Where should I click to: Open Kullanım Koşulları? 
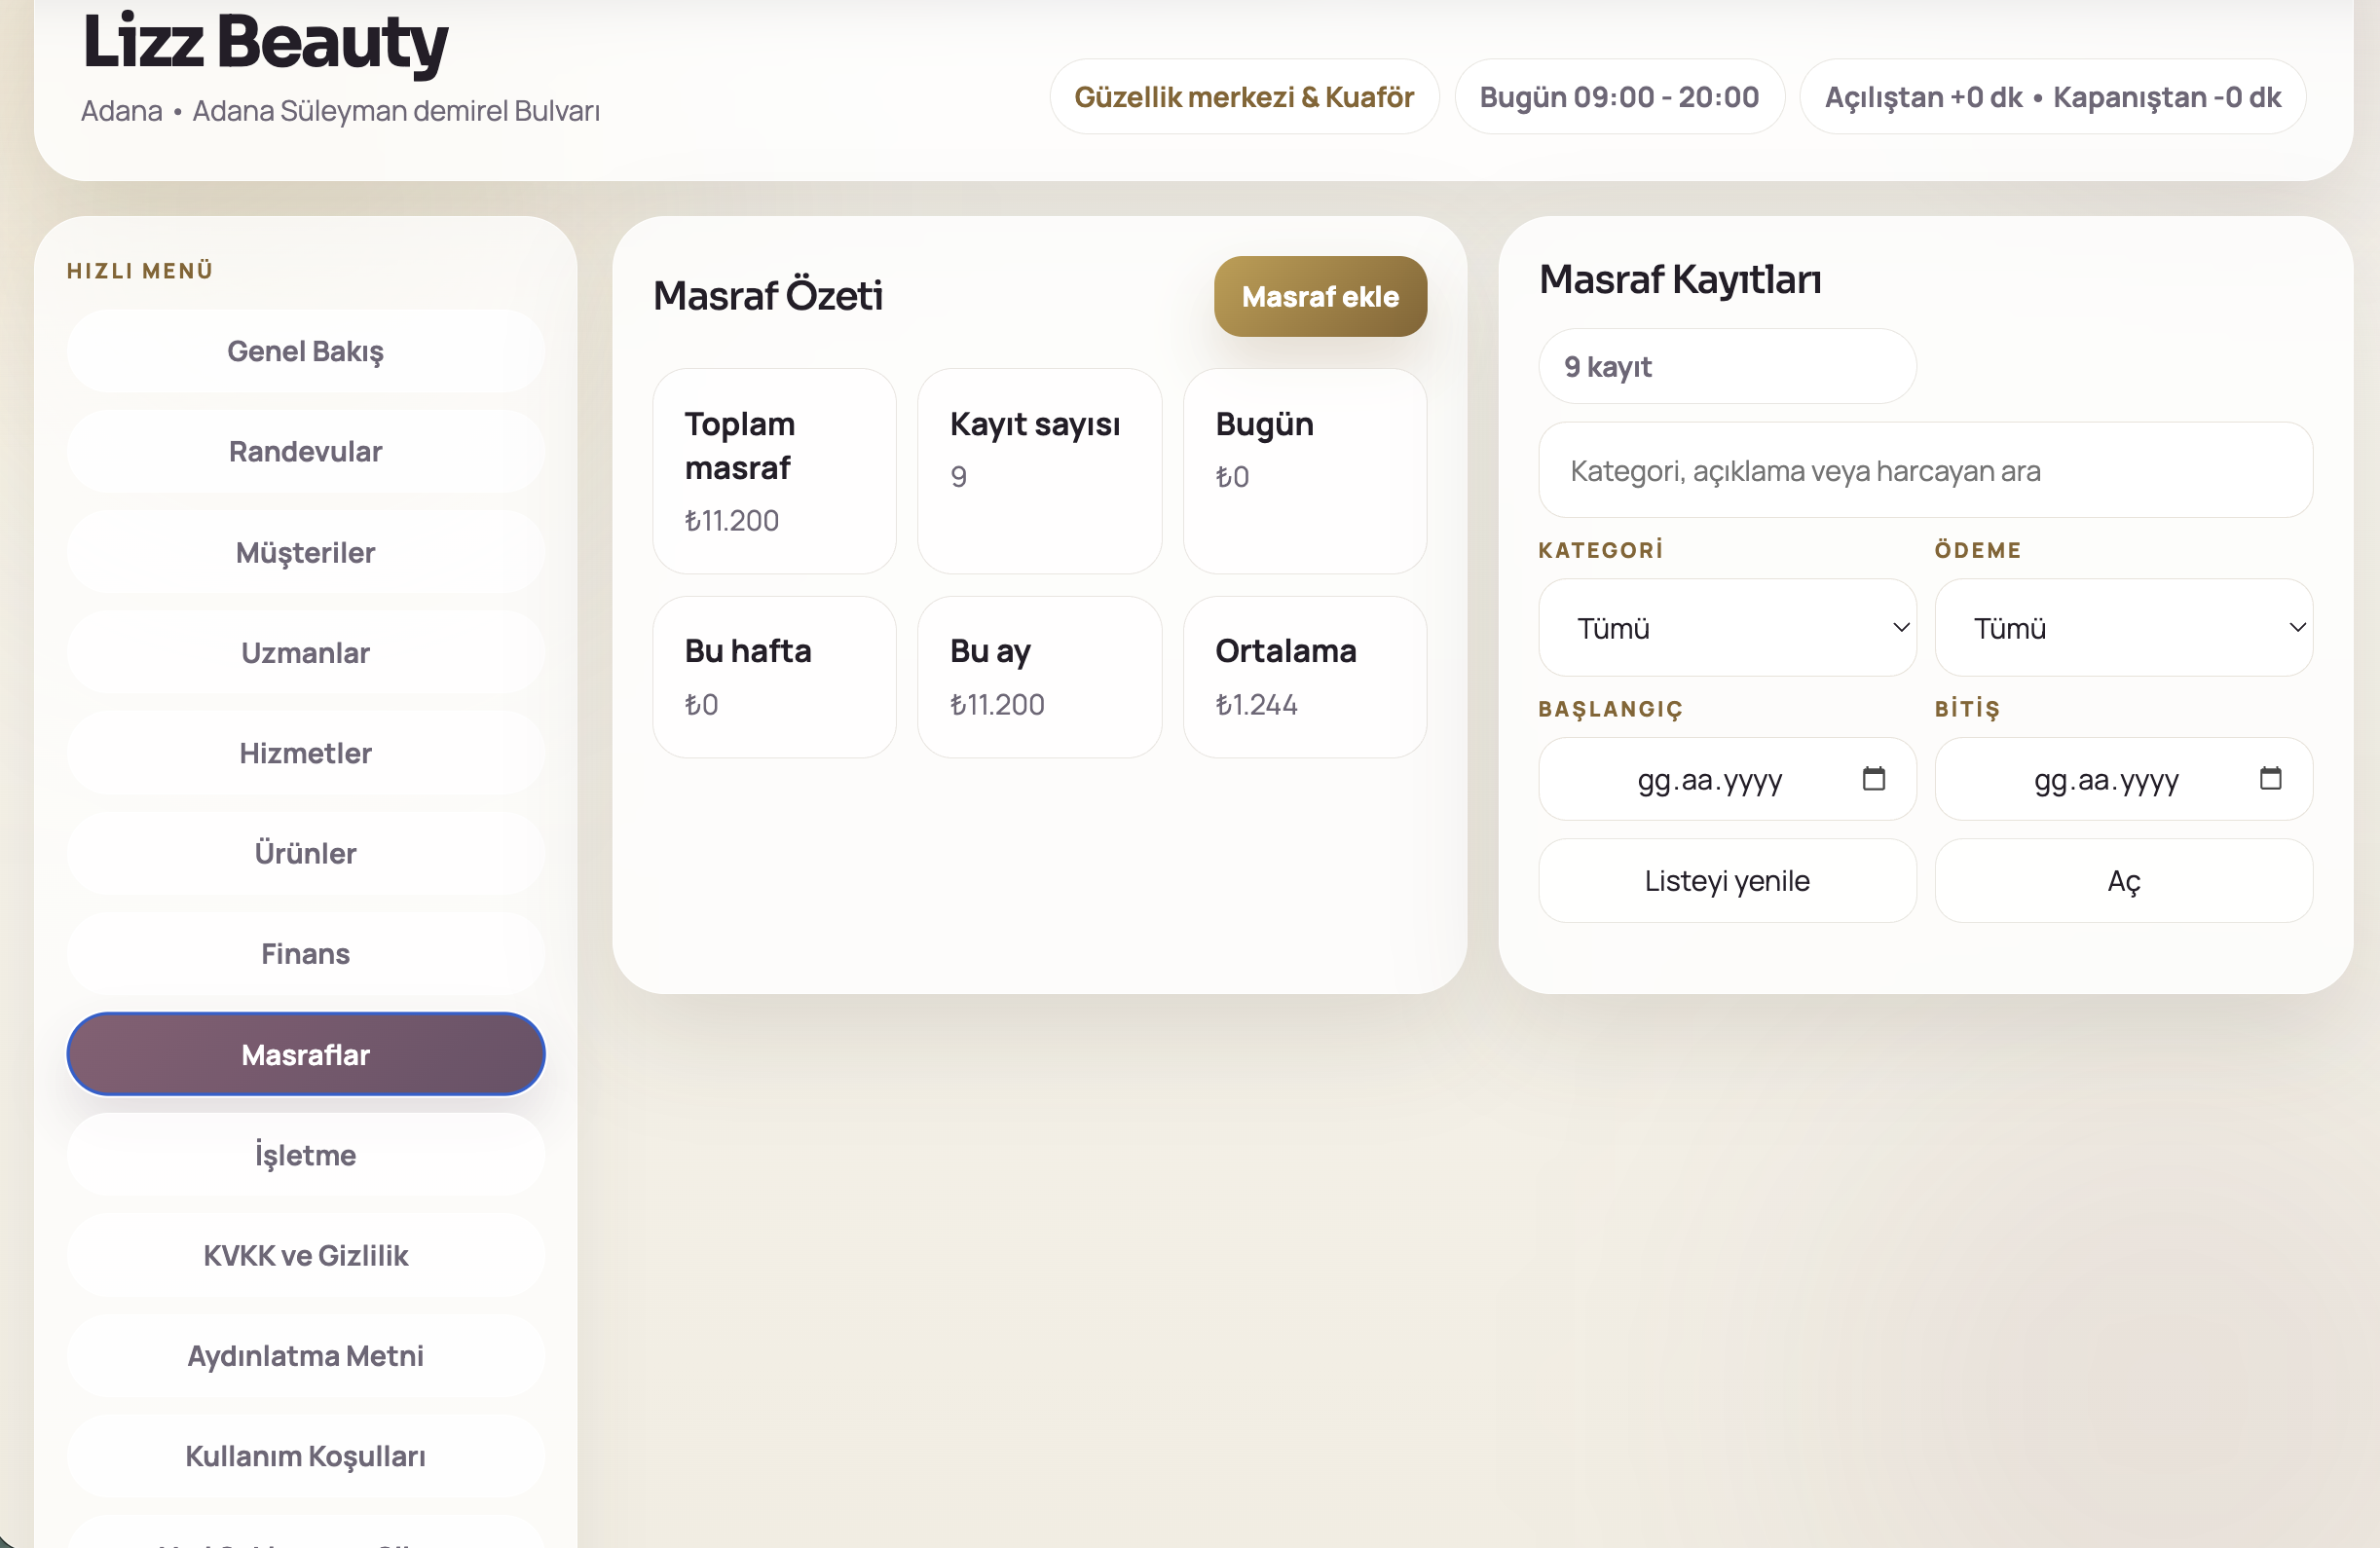point(306,1456)
